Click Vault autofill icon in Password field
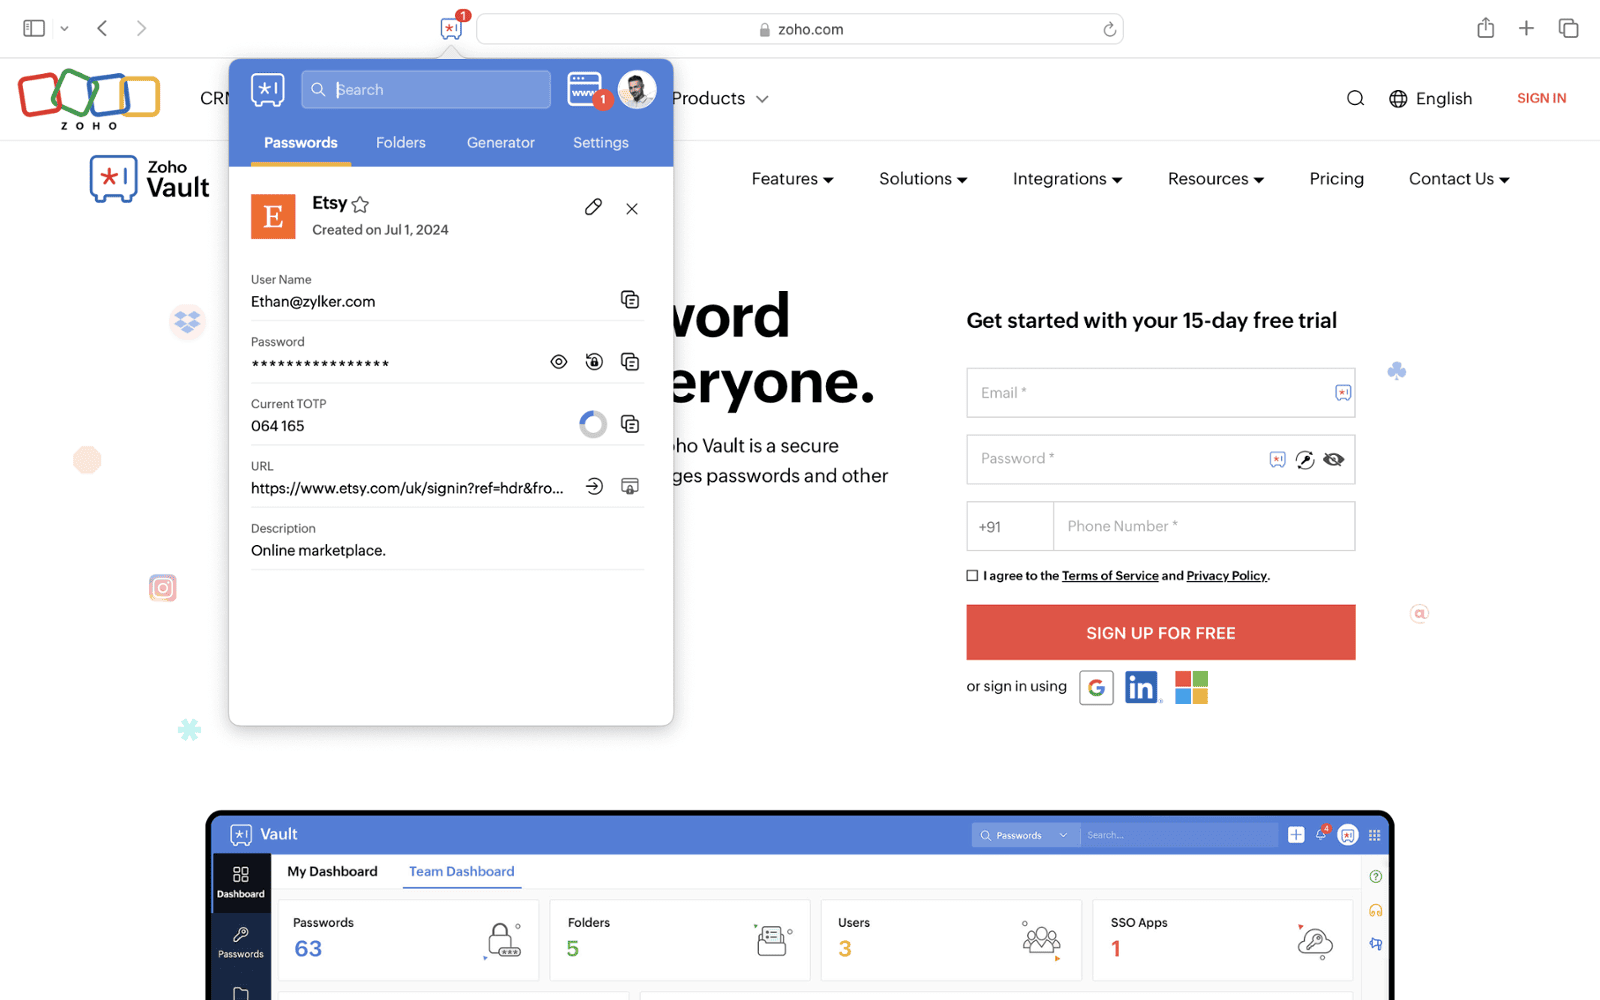The image size is (1600, 1000). click(1277, 459)
